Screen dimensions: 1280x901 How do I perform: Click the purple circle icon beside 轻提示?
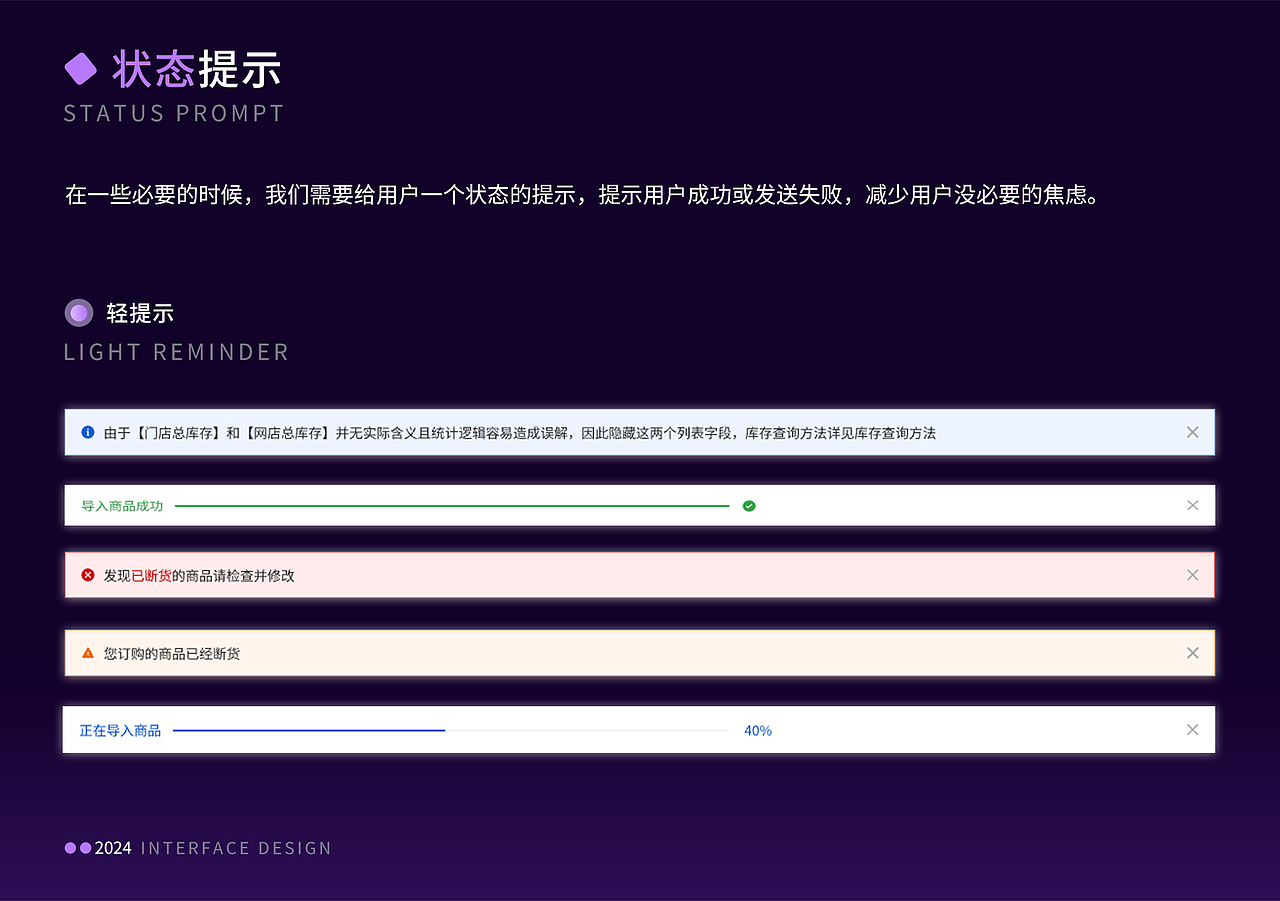[x=78, y=312]
